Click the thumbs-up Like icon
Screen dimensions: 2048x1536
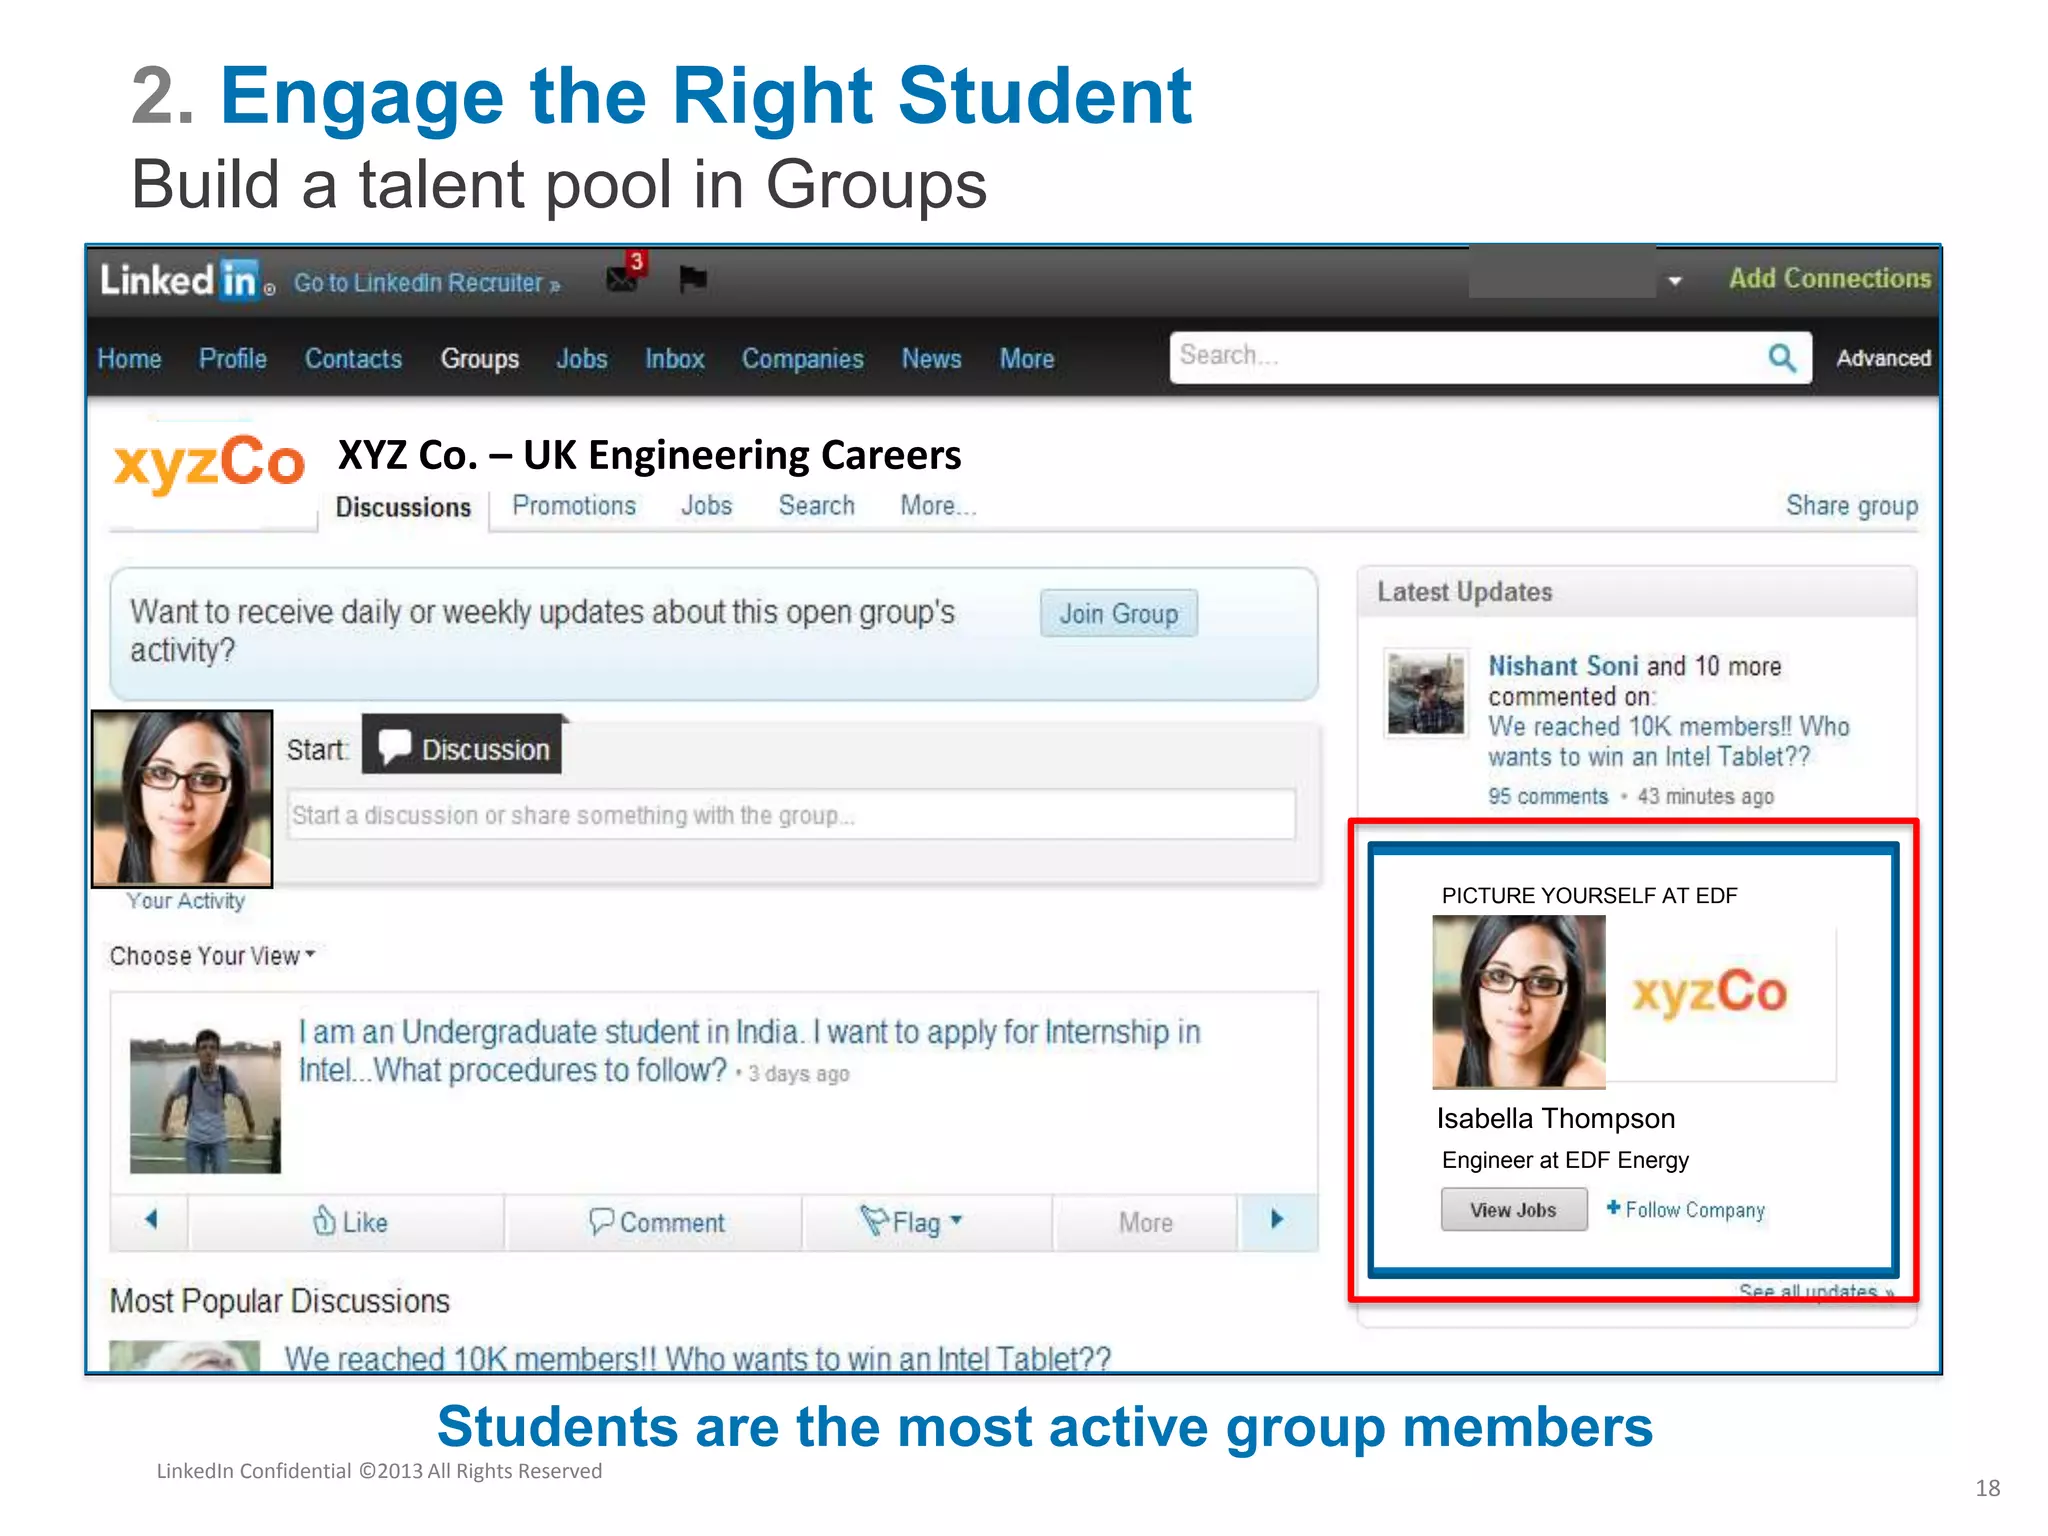pyautogui.click(x=324, y=1221)
